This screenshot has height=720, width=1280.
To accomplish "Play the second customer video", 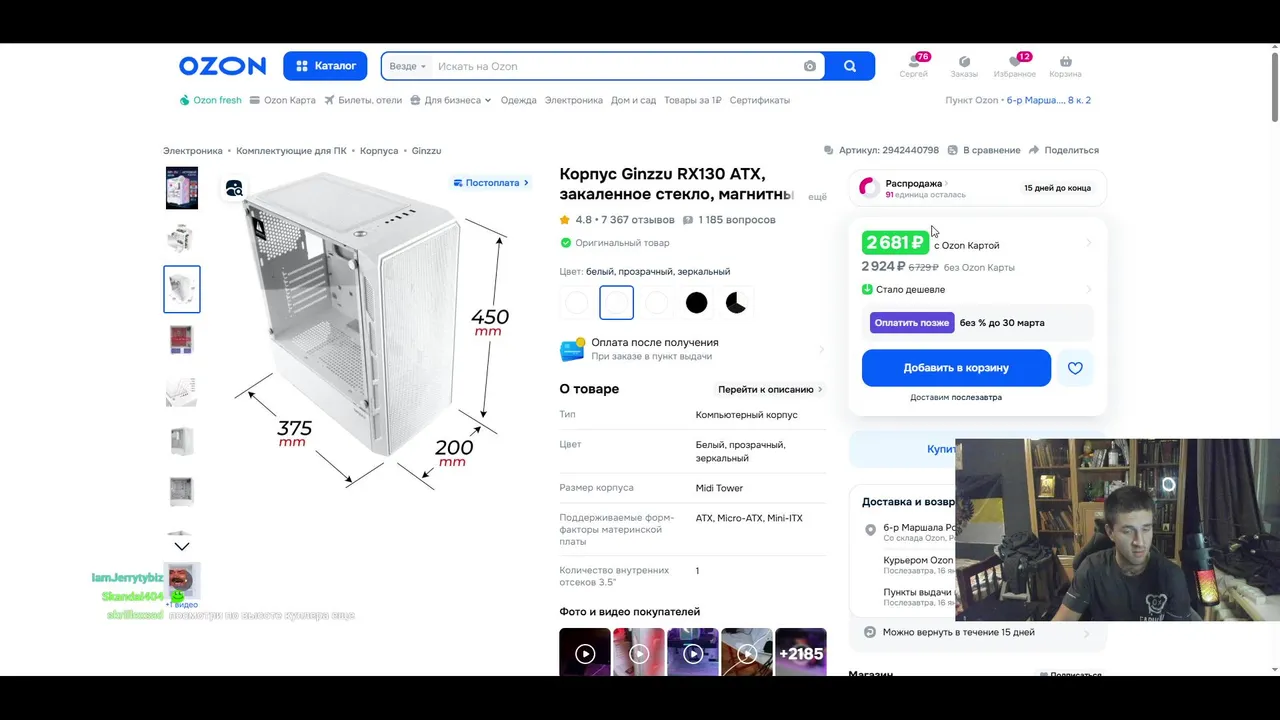I will (639, 654).
